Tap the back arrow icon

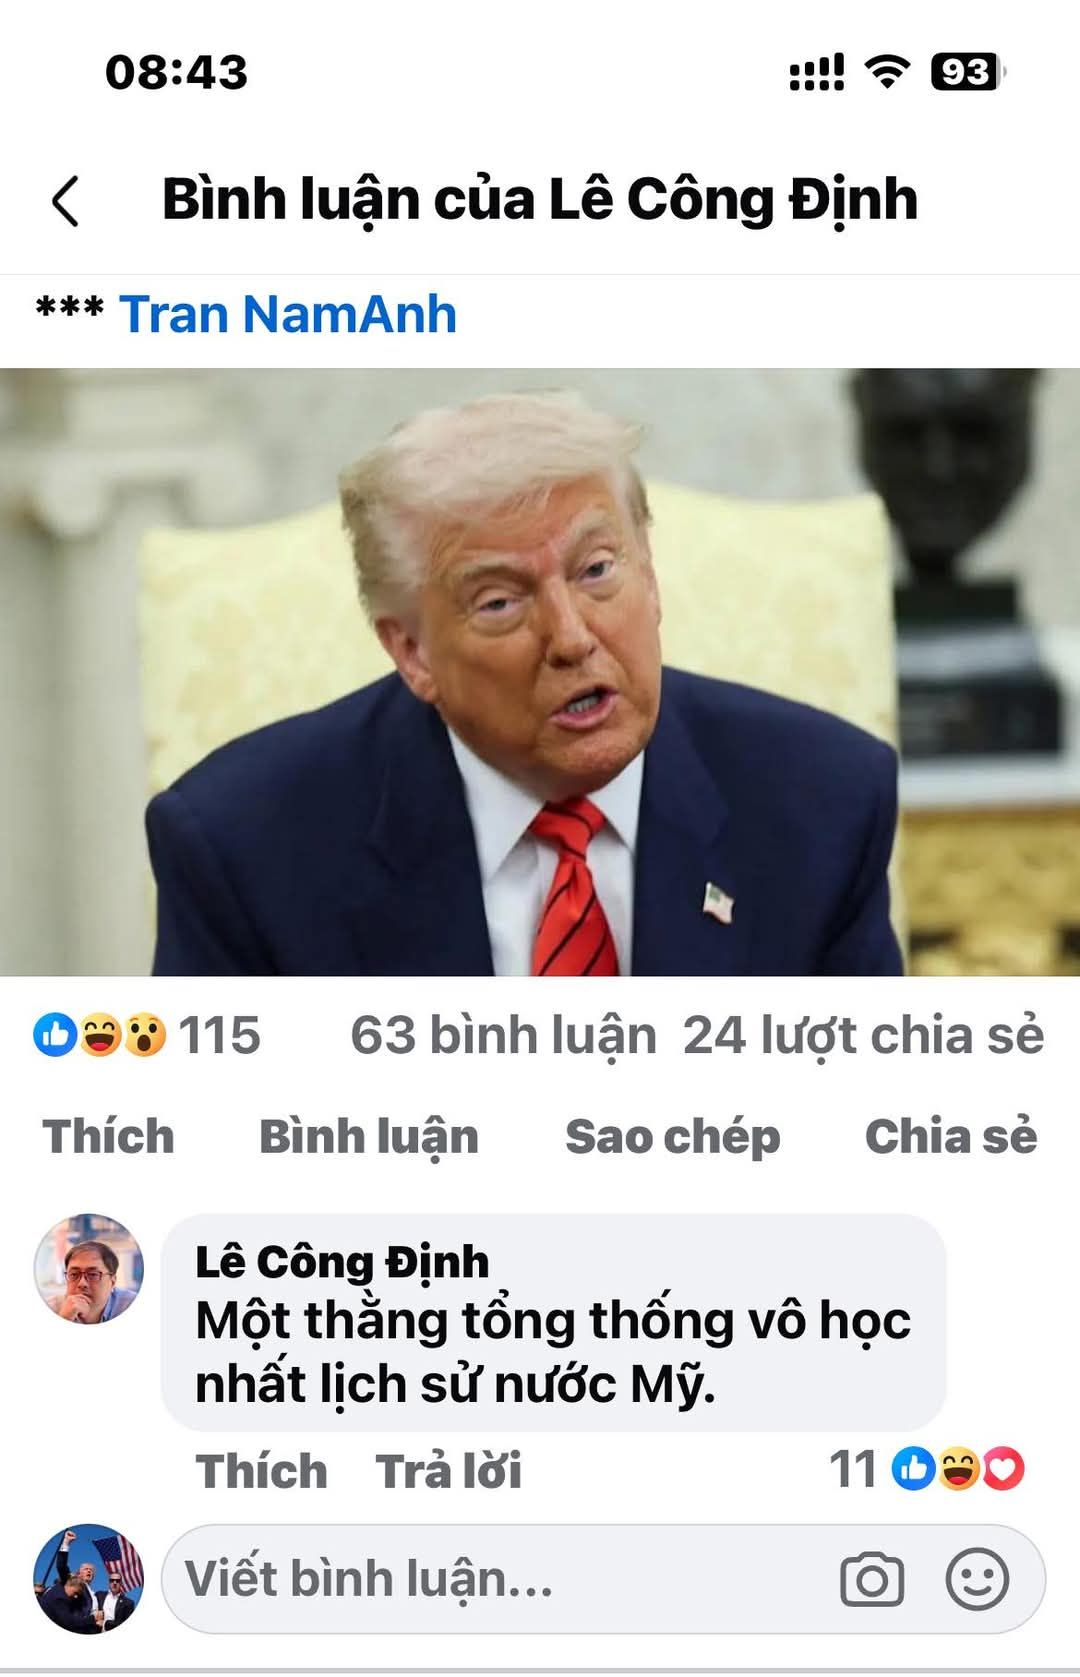[65, 201]
